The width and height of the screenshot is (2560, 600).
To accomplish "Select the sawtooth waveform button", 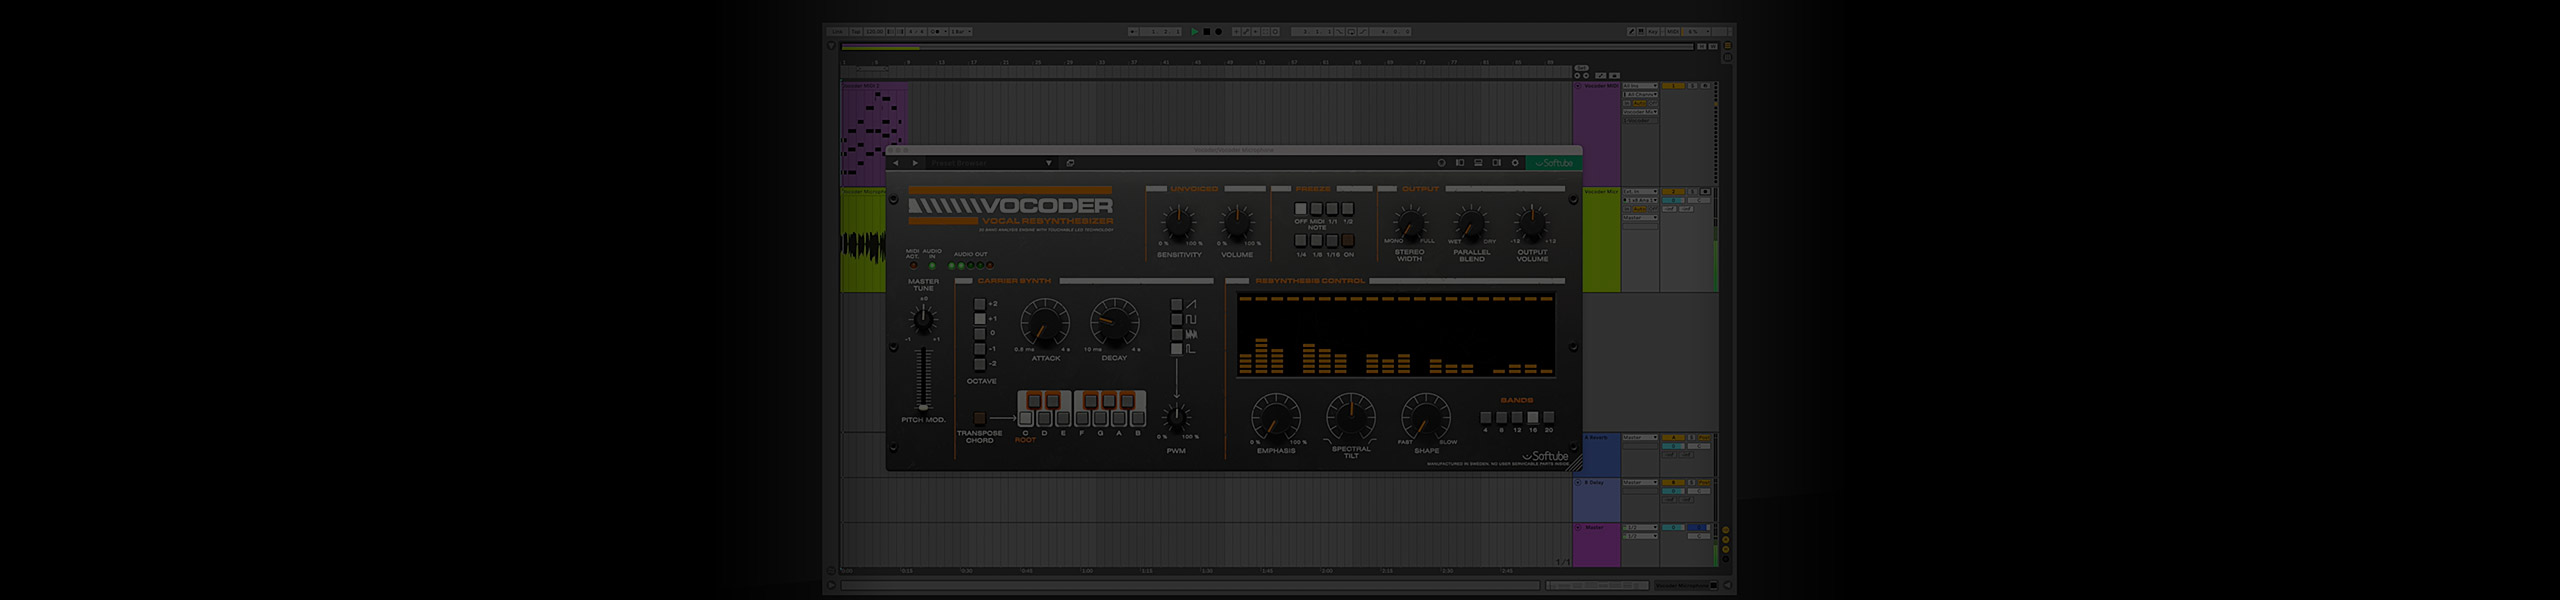I will pyautogui.click(x=1177, y=304).
